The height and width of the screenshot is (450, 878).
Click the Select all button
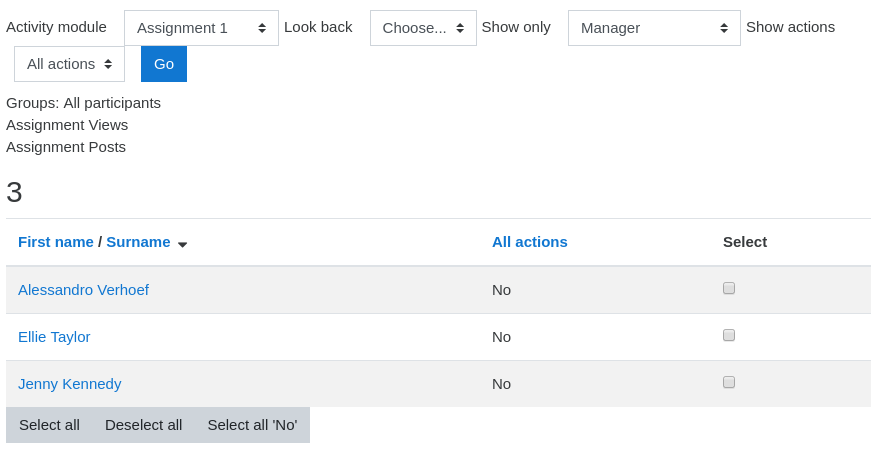click(x=49, y=425)
